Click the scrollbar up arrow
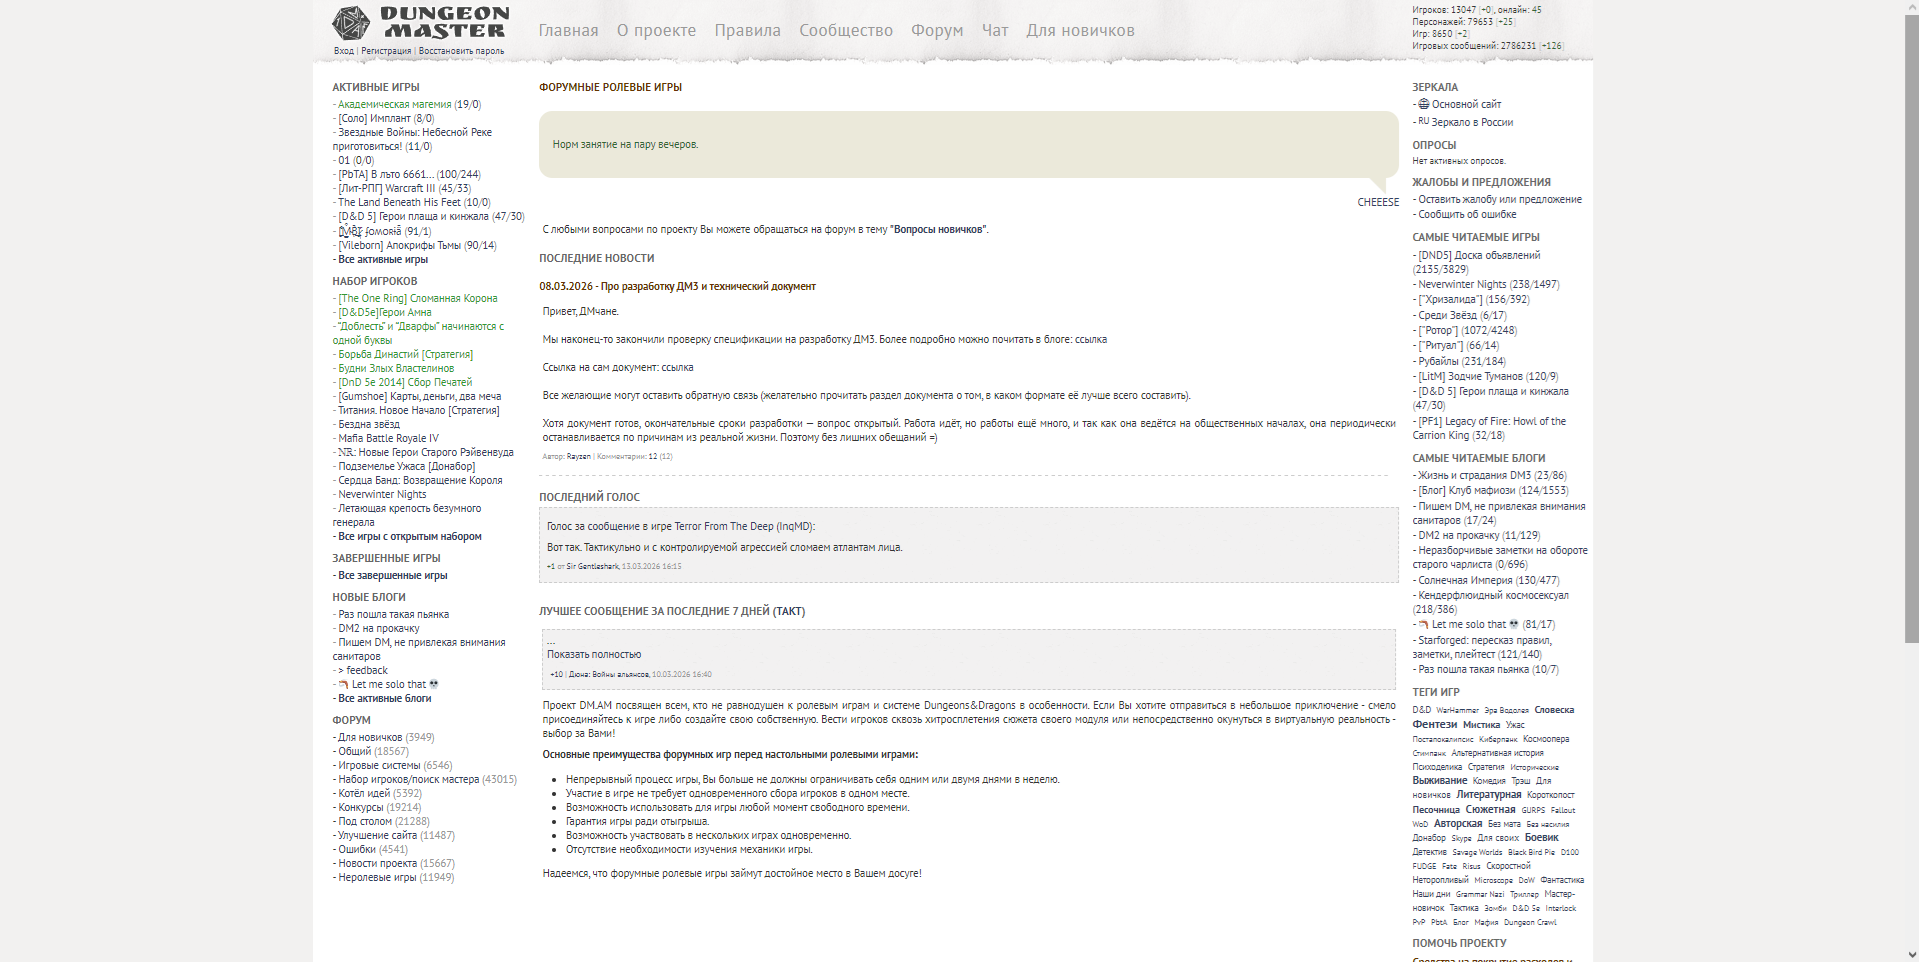Image resolution: width=1919 pixels, height=962 pixels. click(x=1911, y=6)
